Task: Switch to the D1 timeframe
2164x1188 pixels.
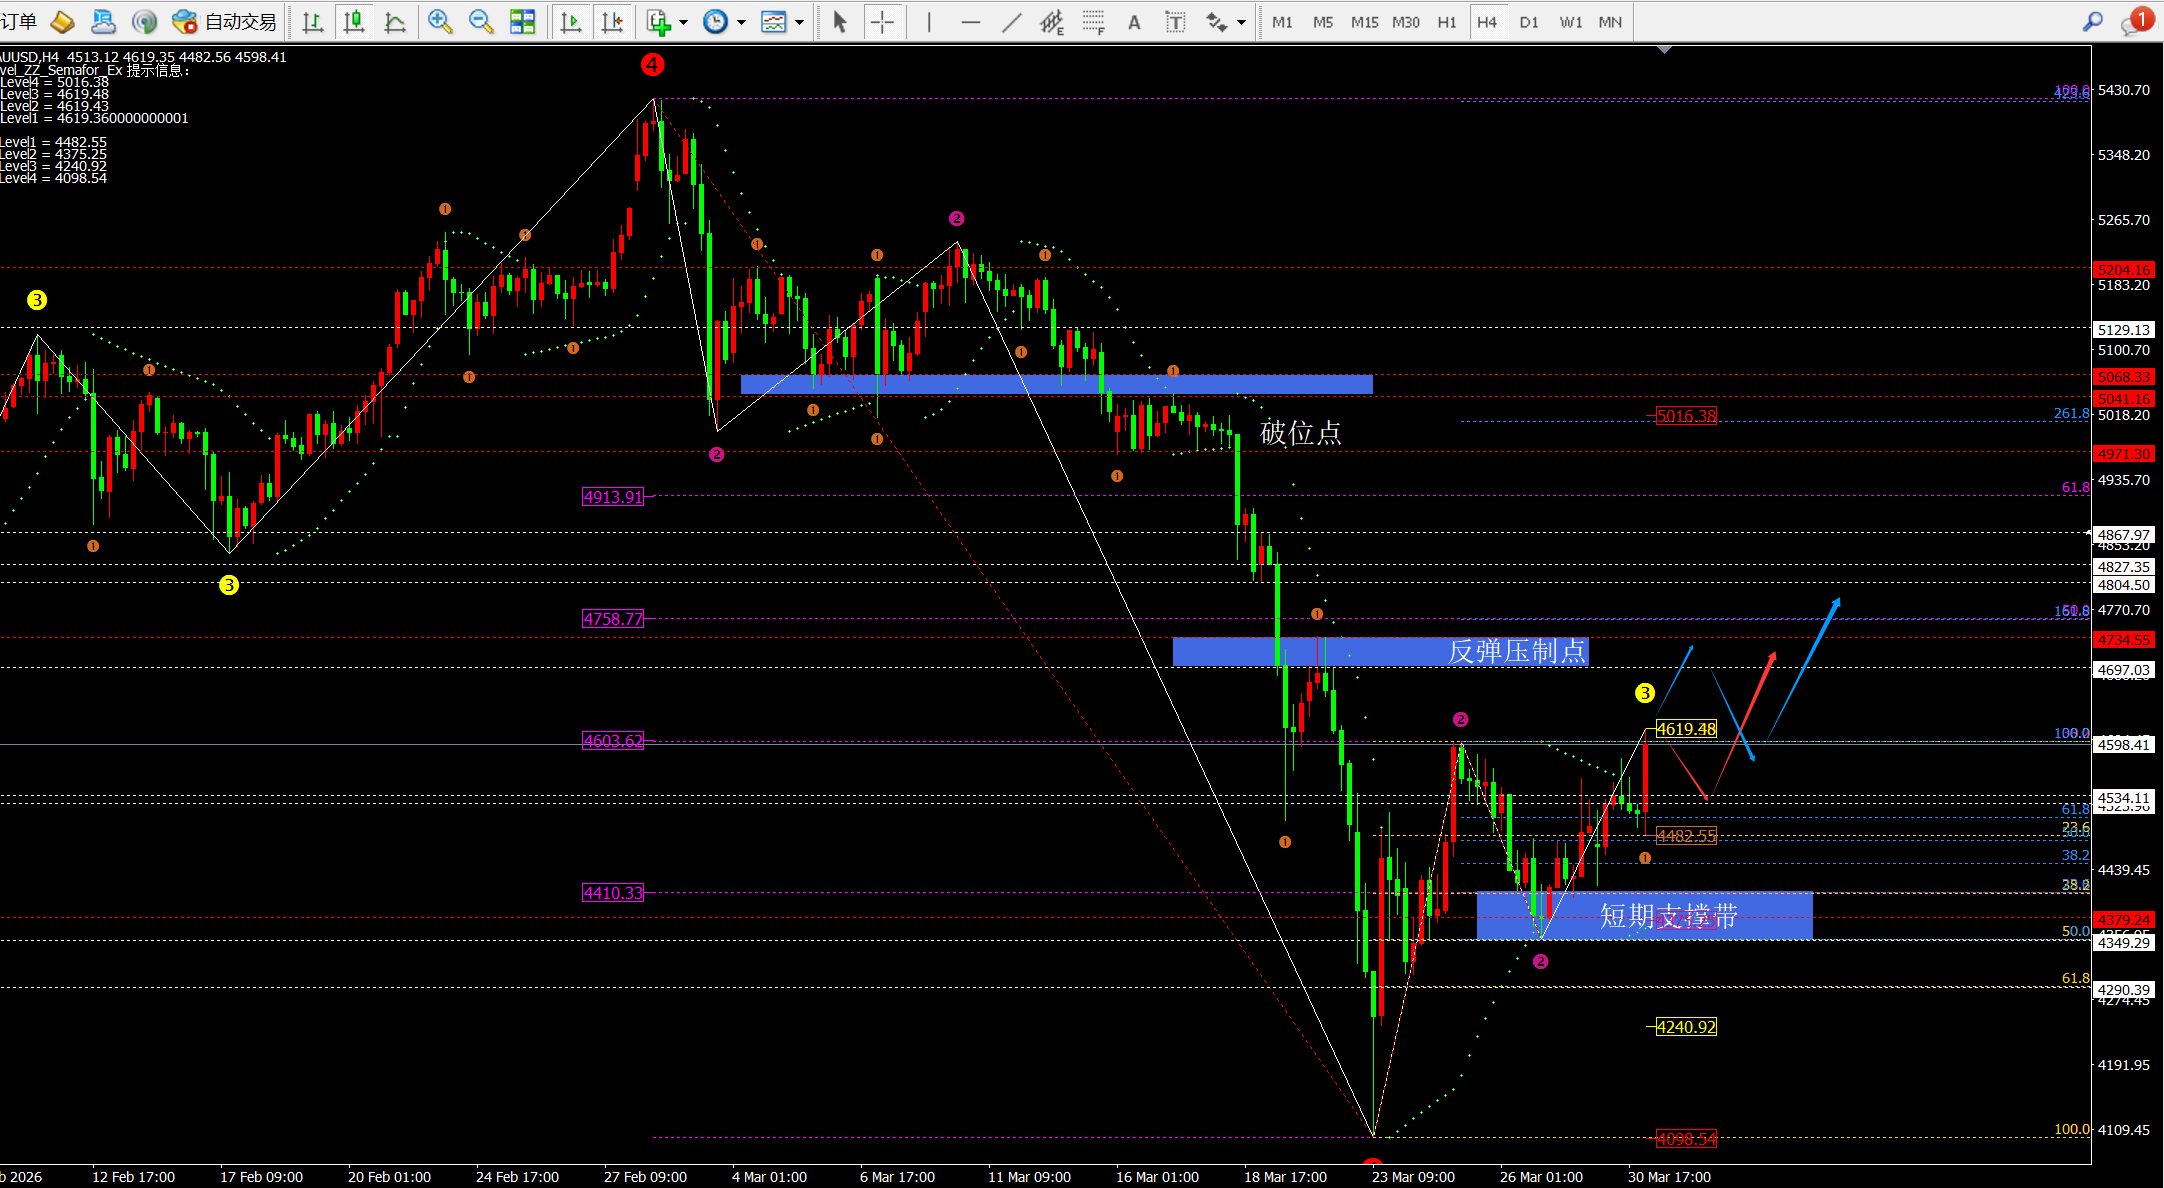Action: point(1529,21)
